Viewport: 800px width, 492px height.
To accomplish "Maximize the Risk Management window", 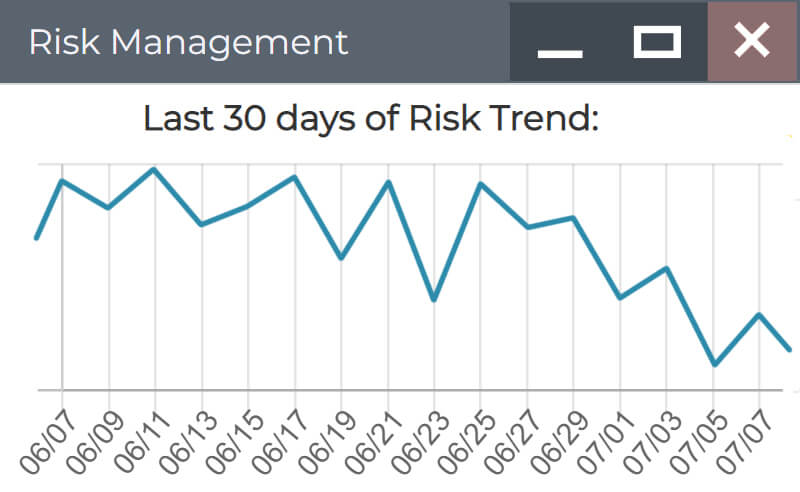I will [x=658, y=42].
